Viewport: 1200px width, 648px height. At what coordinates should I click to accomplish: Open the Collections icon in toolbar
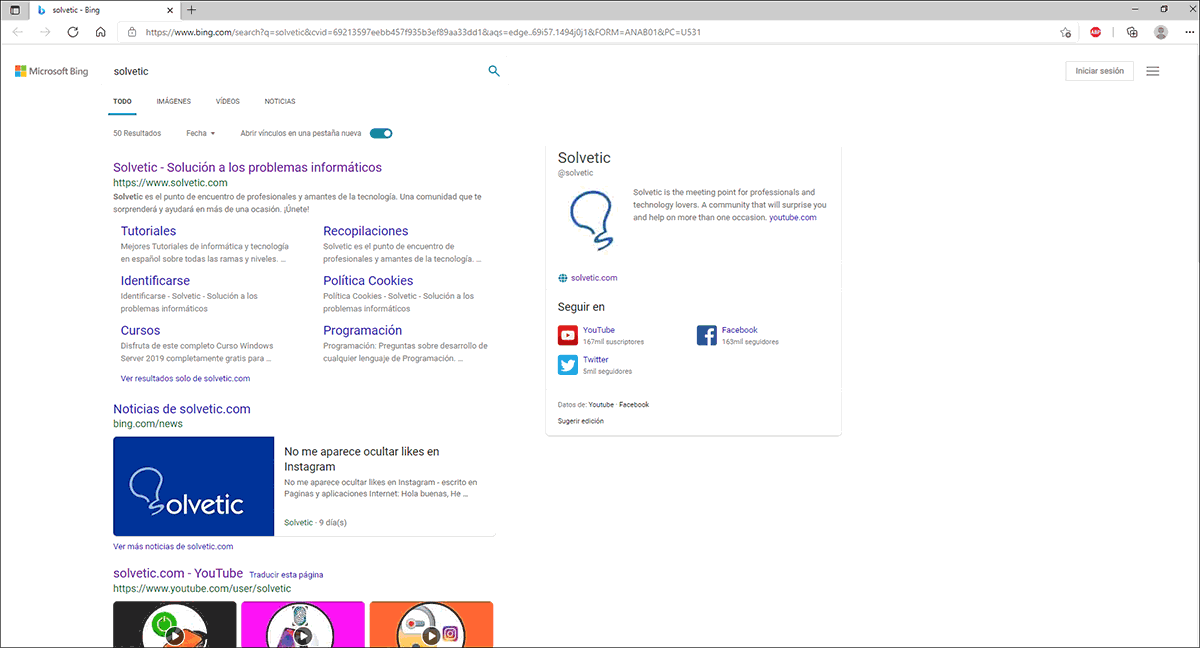coord(1132,32)
